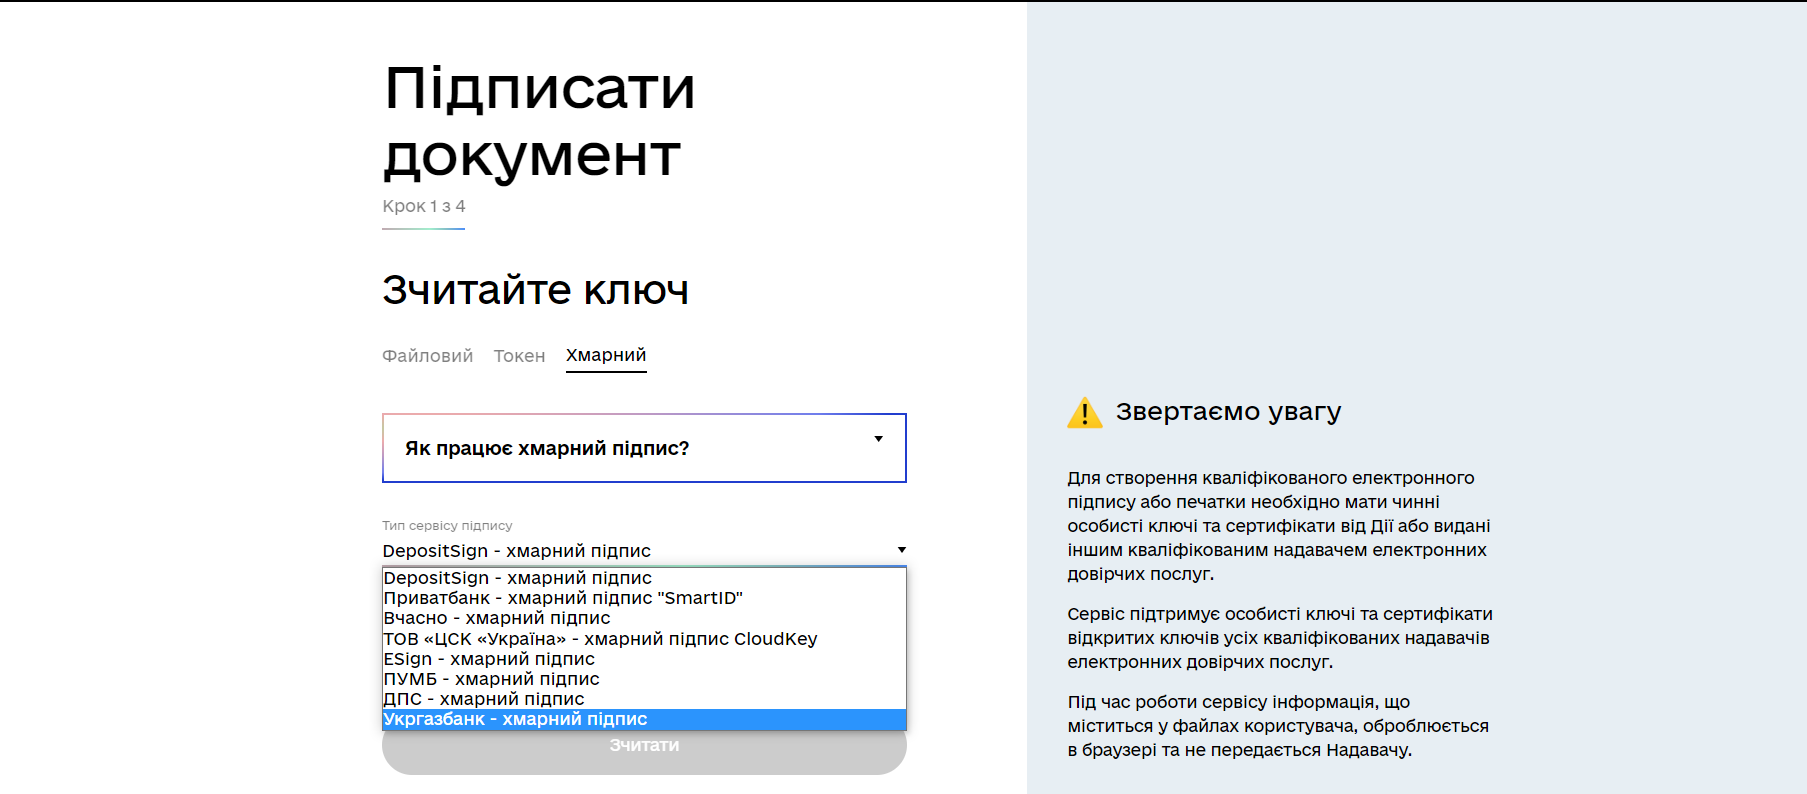Pick ESign - хмарний підпис option
Screen dimensions: 1807x794
(x=644, y=659)
